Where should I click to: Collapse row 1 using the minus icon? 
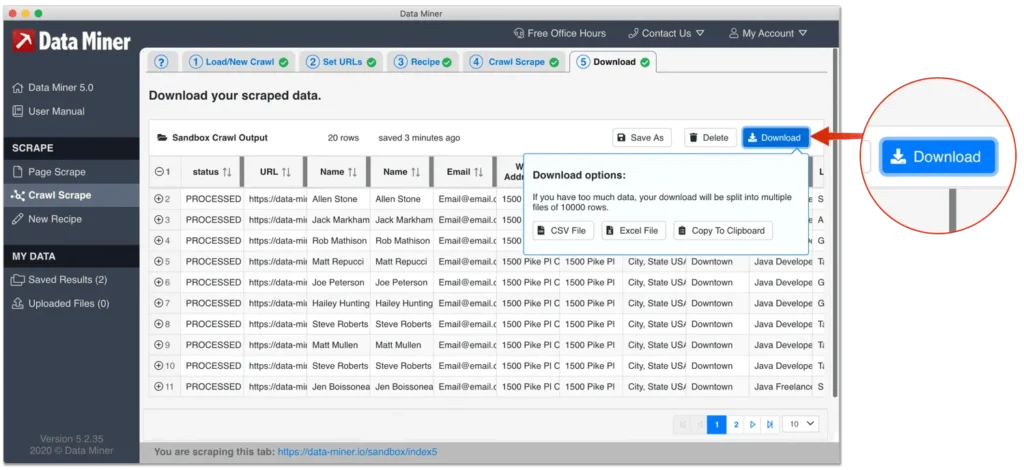159,172
